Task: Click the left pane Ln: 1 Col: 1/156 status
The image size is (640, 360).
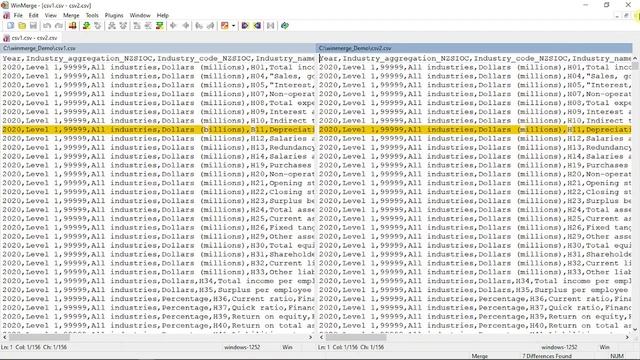Action: click(x=34, y=347)
